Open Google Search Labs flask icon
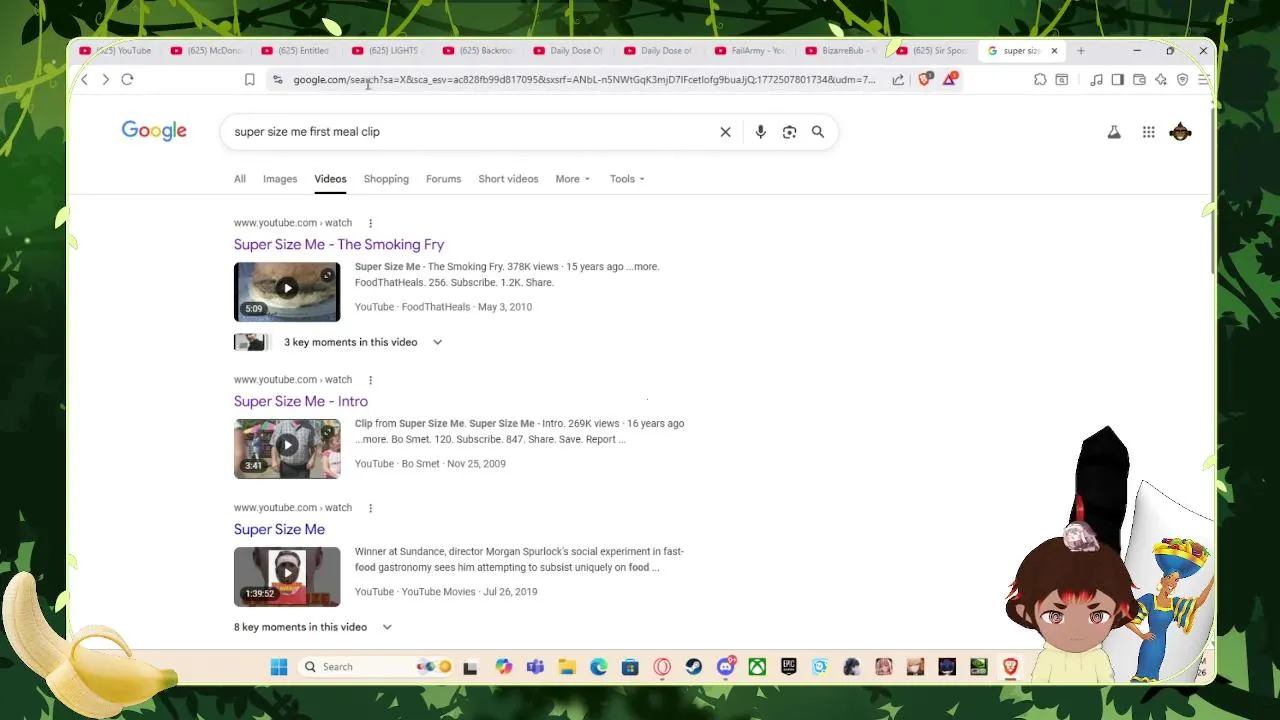Screen dimensions: 1280x720 [x=1114, y=132]
